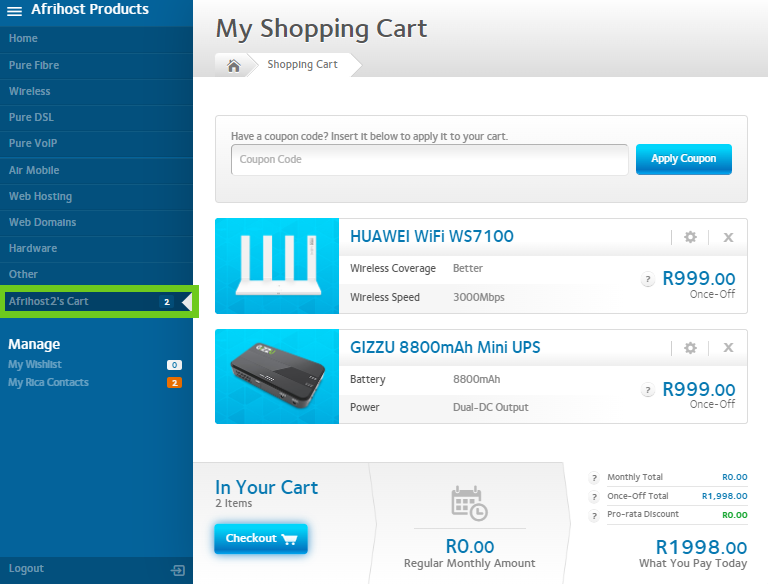
Task: Open Pure Fibre menu item
Action: click(x=34, y=65)
